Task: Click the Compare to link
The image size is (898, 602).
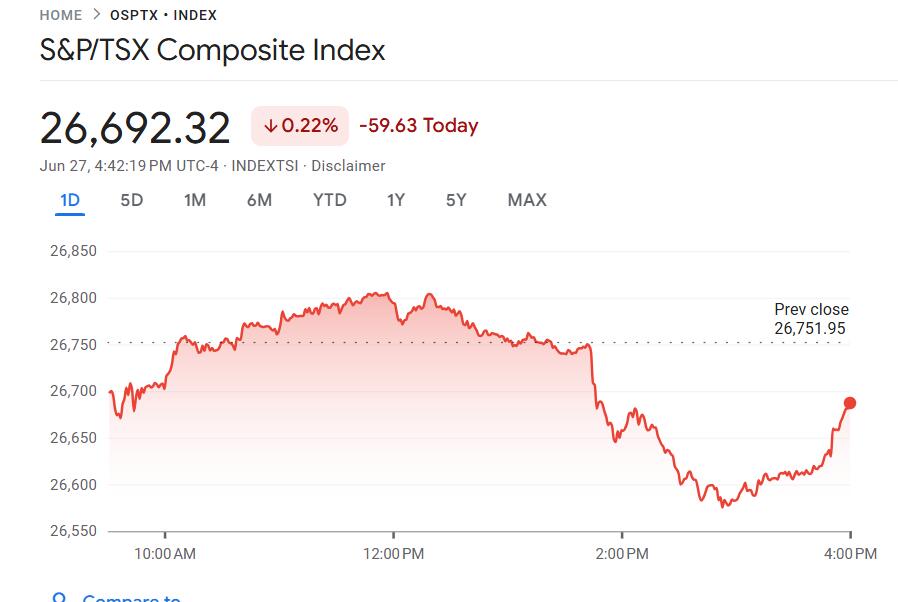Action: click(132, 598)
